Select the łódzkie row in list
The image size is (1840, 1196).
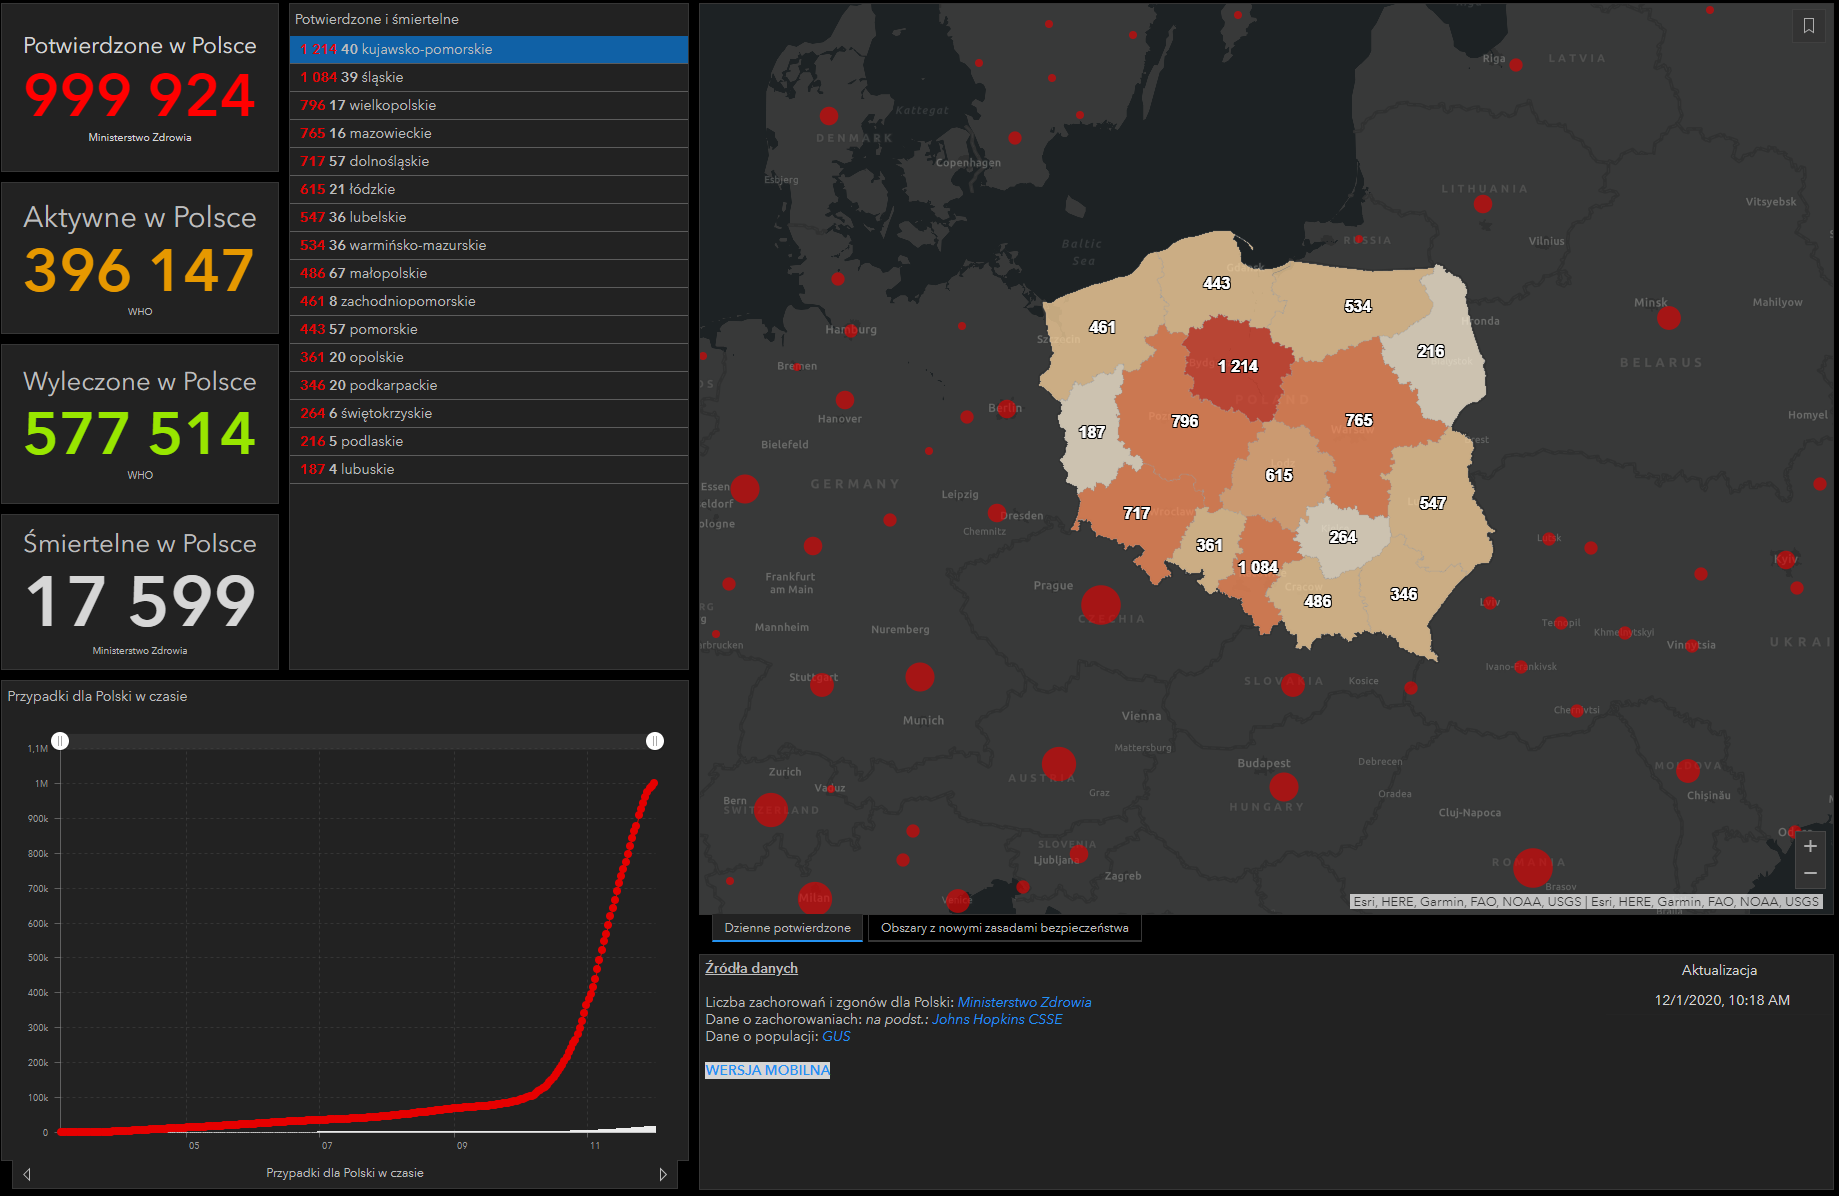point(489,189)
